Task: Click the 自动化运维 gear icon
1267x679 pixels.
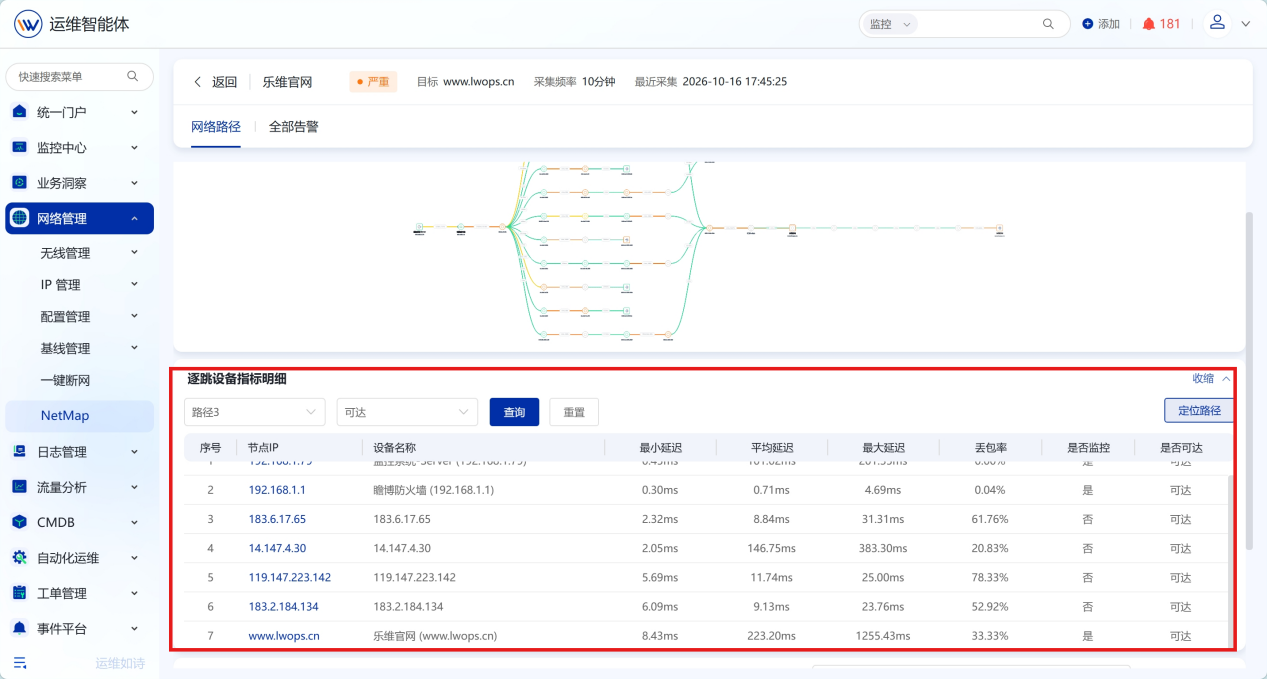Action: tap(19, 558)
